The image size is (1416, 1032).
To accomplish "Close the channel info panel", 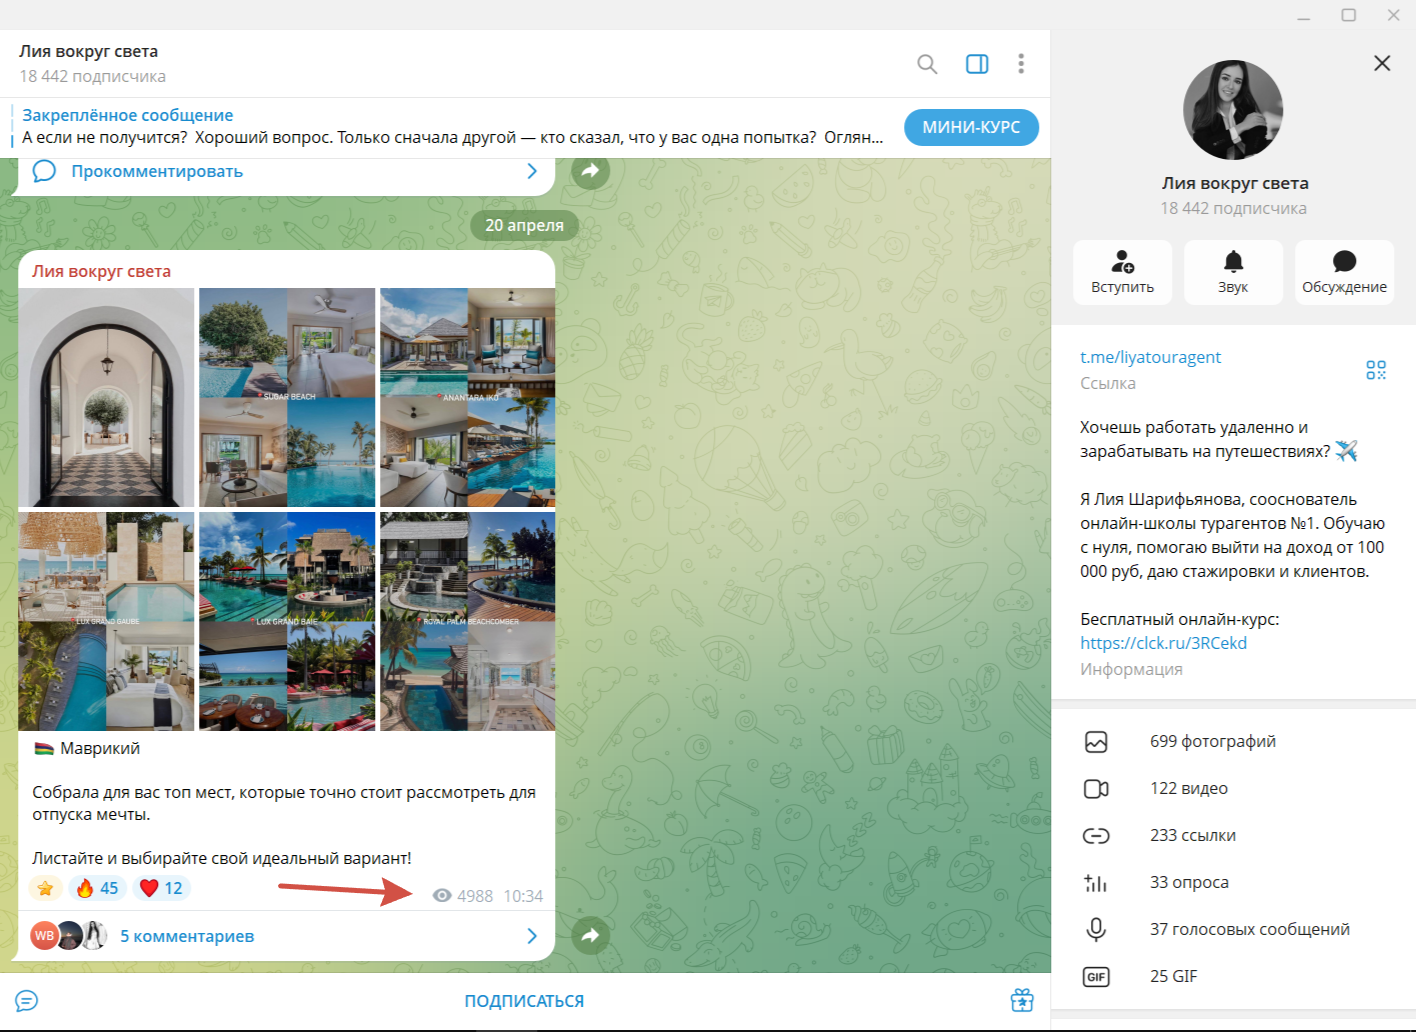I will point(1382,63).
